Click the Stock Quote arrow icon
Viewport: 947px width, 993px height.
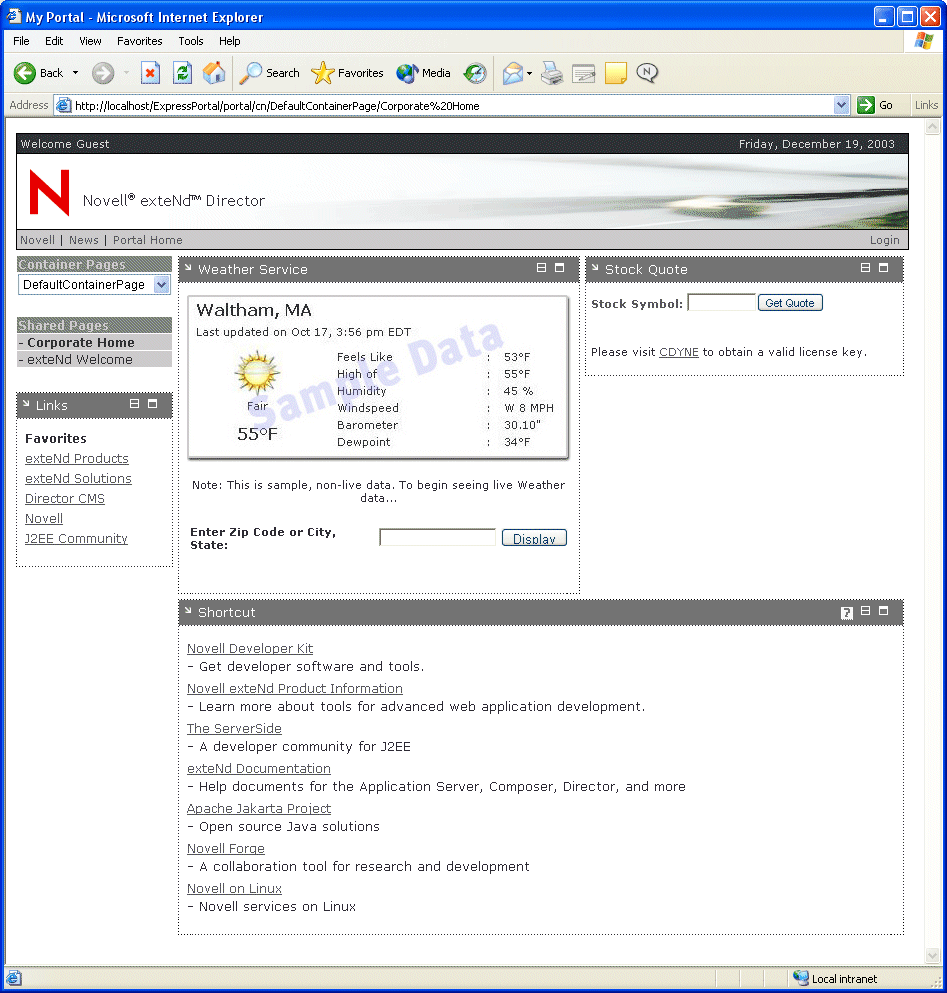click(x=595, y=268)
